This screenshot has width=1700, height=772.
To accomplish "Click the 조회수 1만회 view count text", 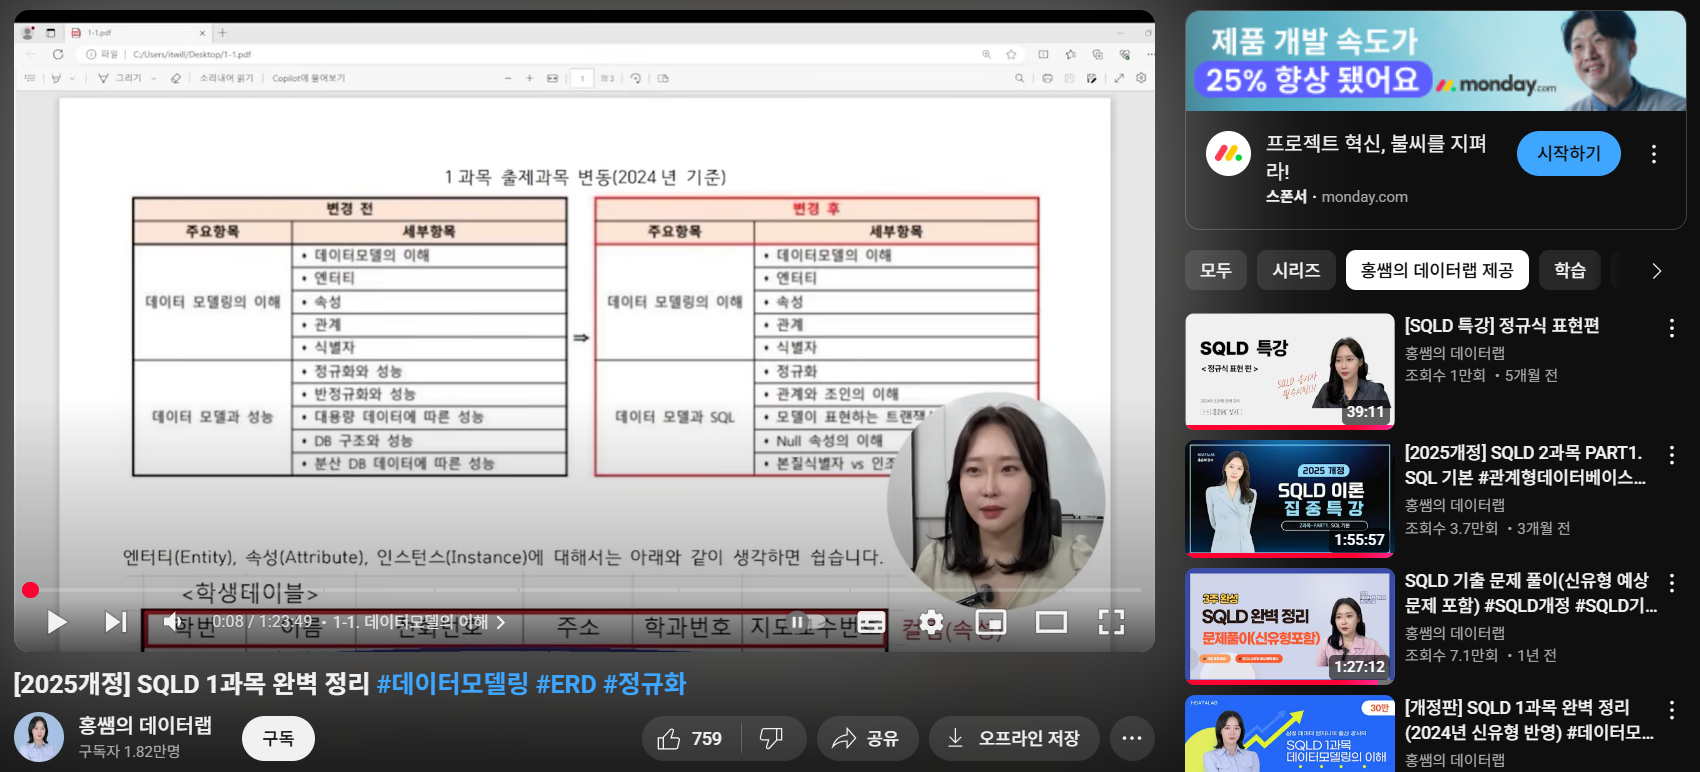I will [x=1445, y=375].
